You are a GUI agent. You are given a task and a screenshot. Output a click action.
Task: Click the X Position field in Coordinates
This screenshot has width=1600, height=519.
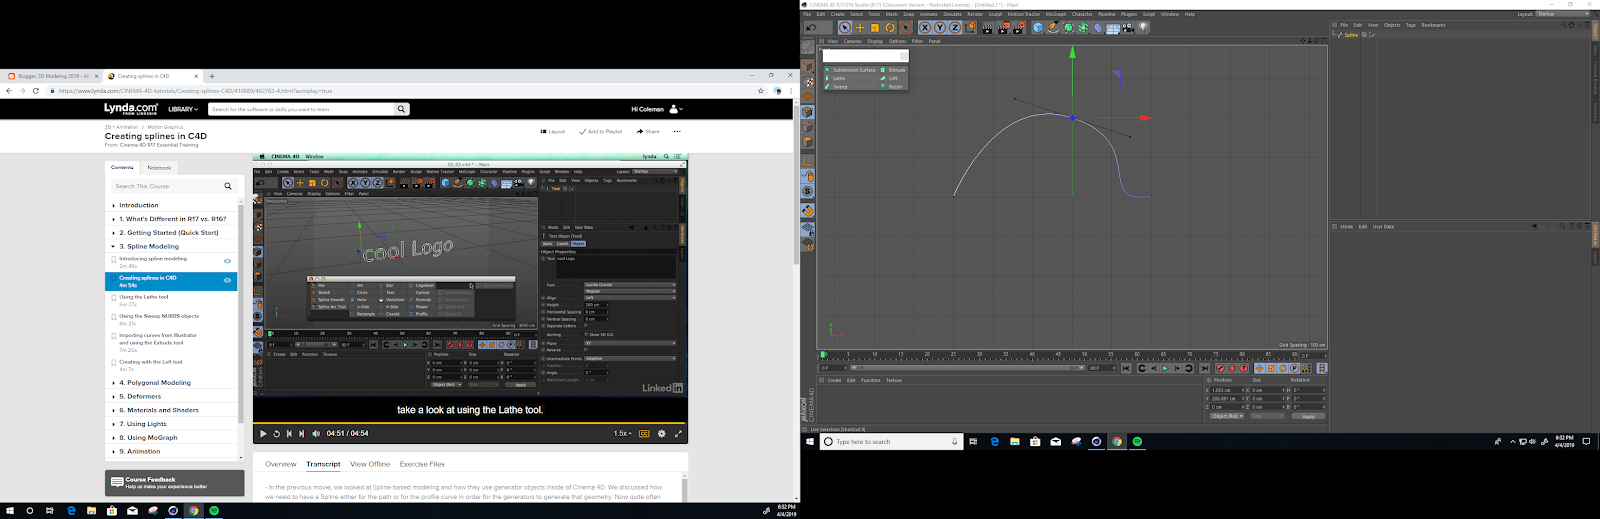tap(1226, 390)
